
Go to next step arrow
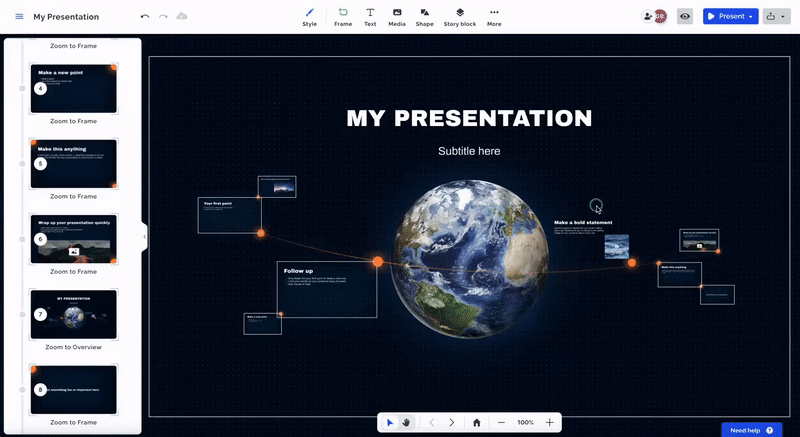pyautogui.click(x=452, y=422)
